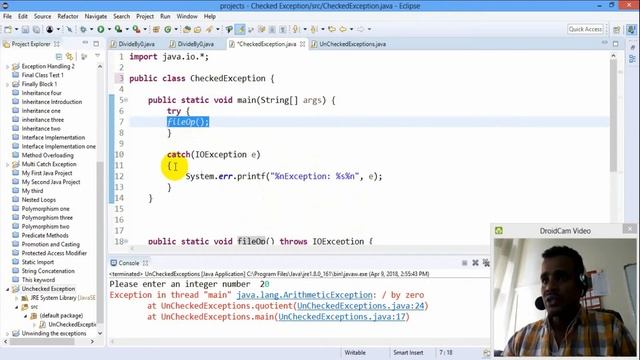The width and height of the screenshot is (640, 360).
Task: Expand Unwinding the exceptions project
Action: coord(7,333)
